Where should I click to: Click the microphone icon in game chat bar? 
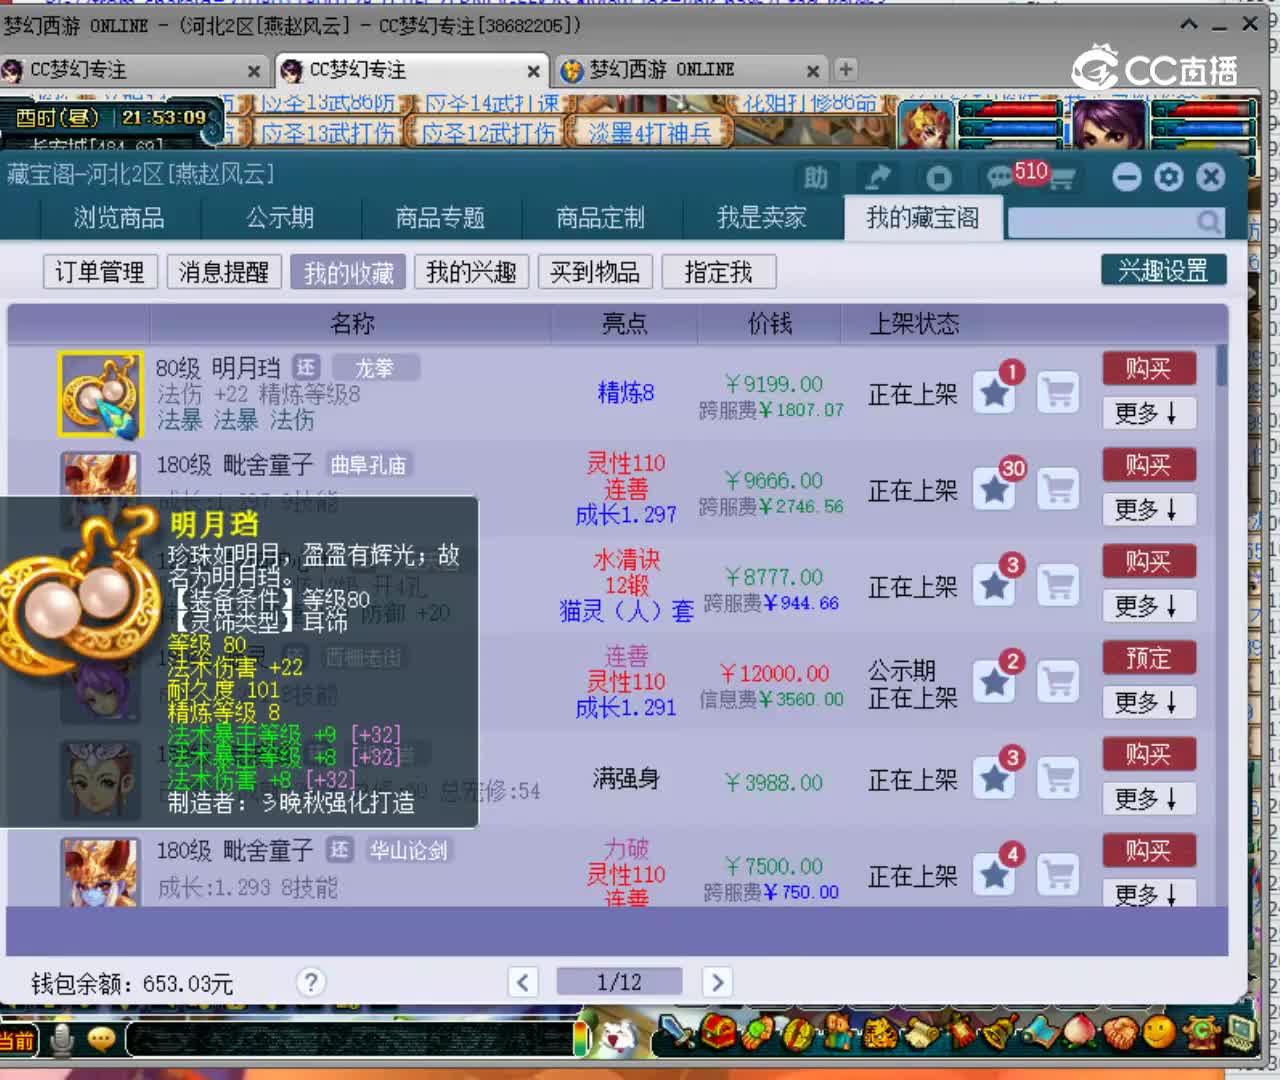click(62, 1040)
